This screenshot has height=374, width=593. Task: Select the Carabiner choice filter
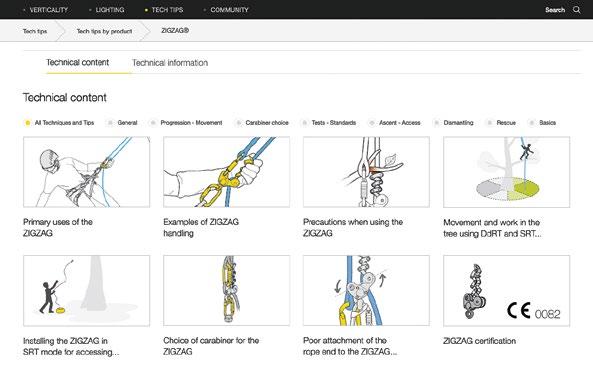coord(262,123)
